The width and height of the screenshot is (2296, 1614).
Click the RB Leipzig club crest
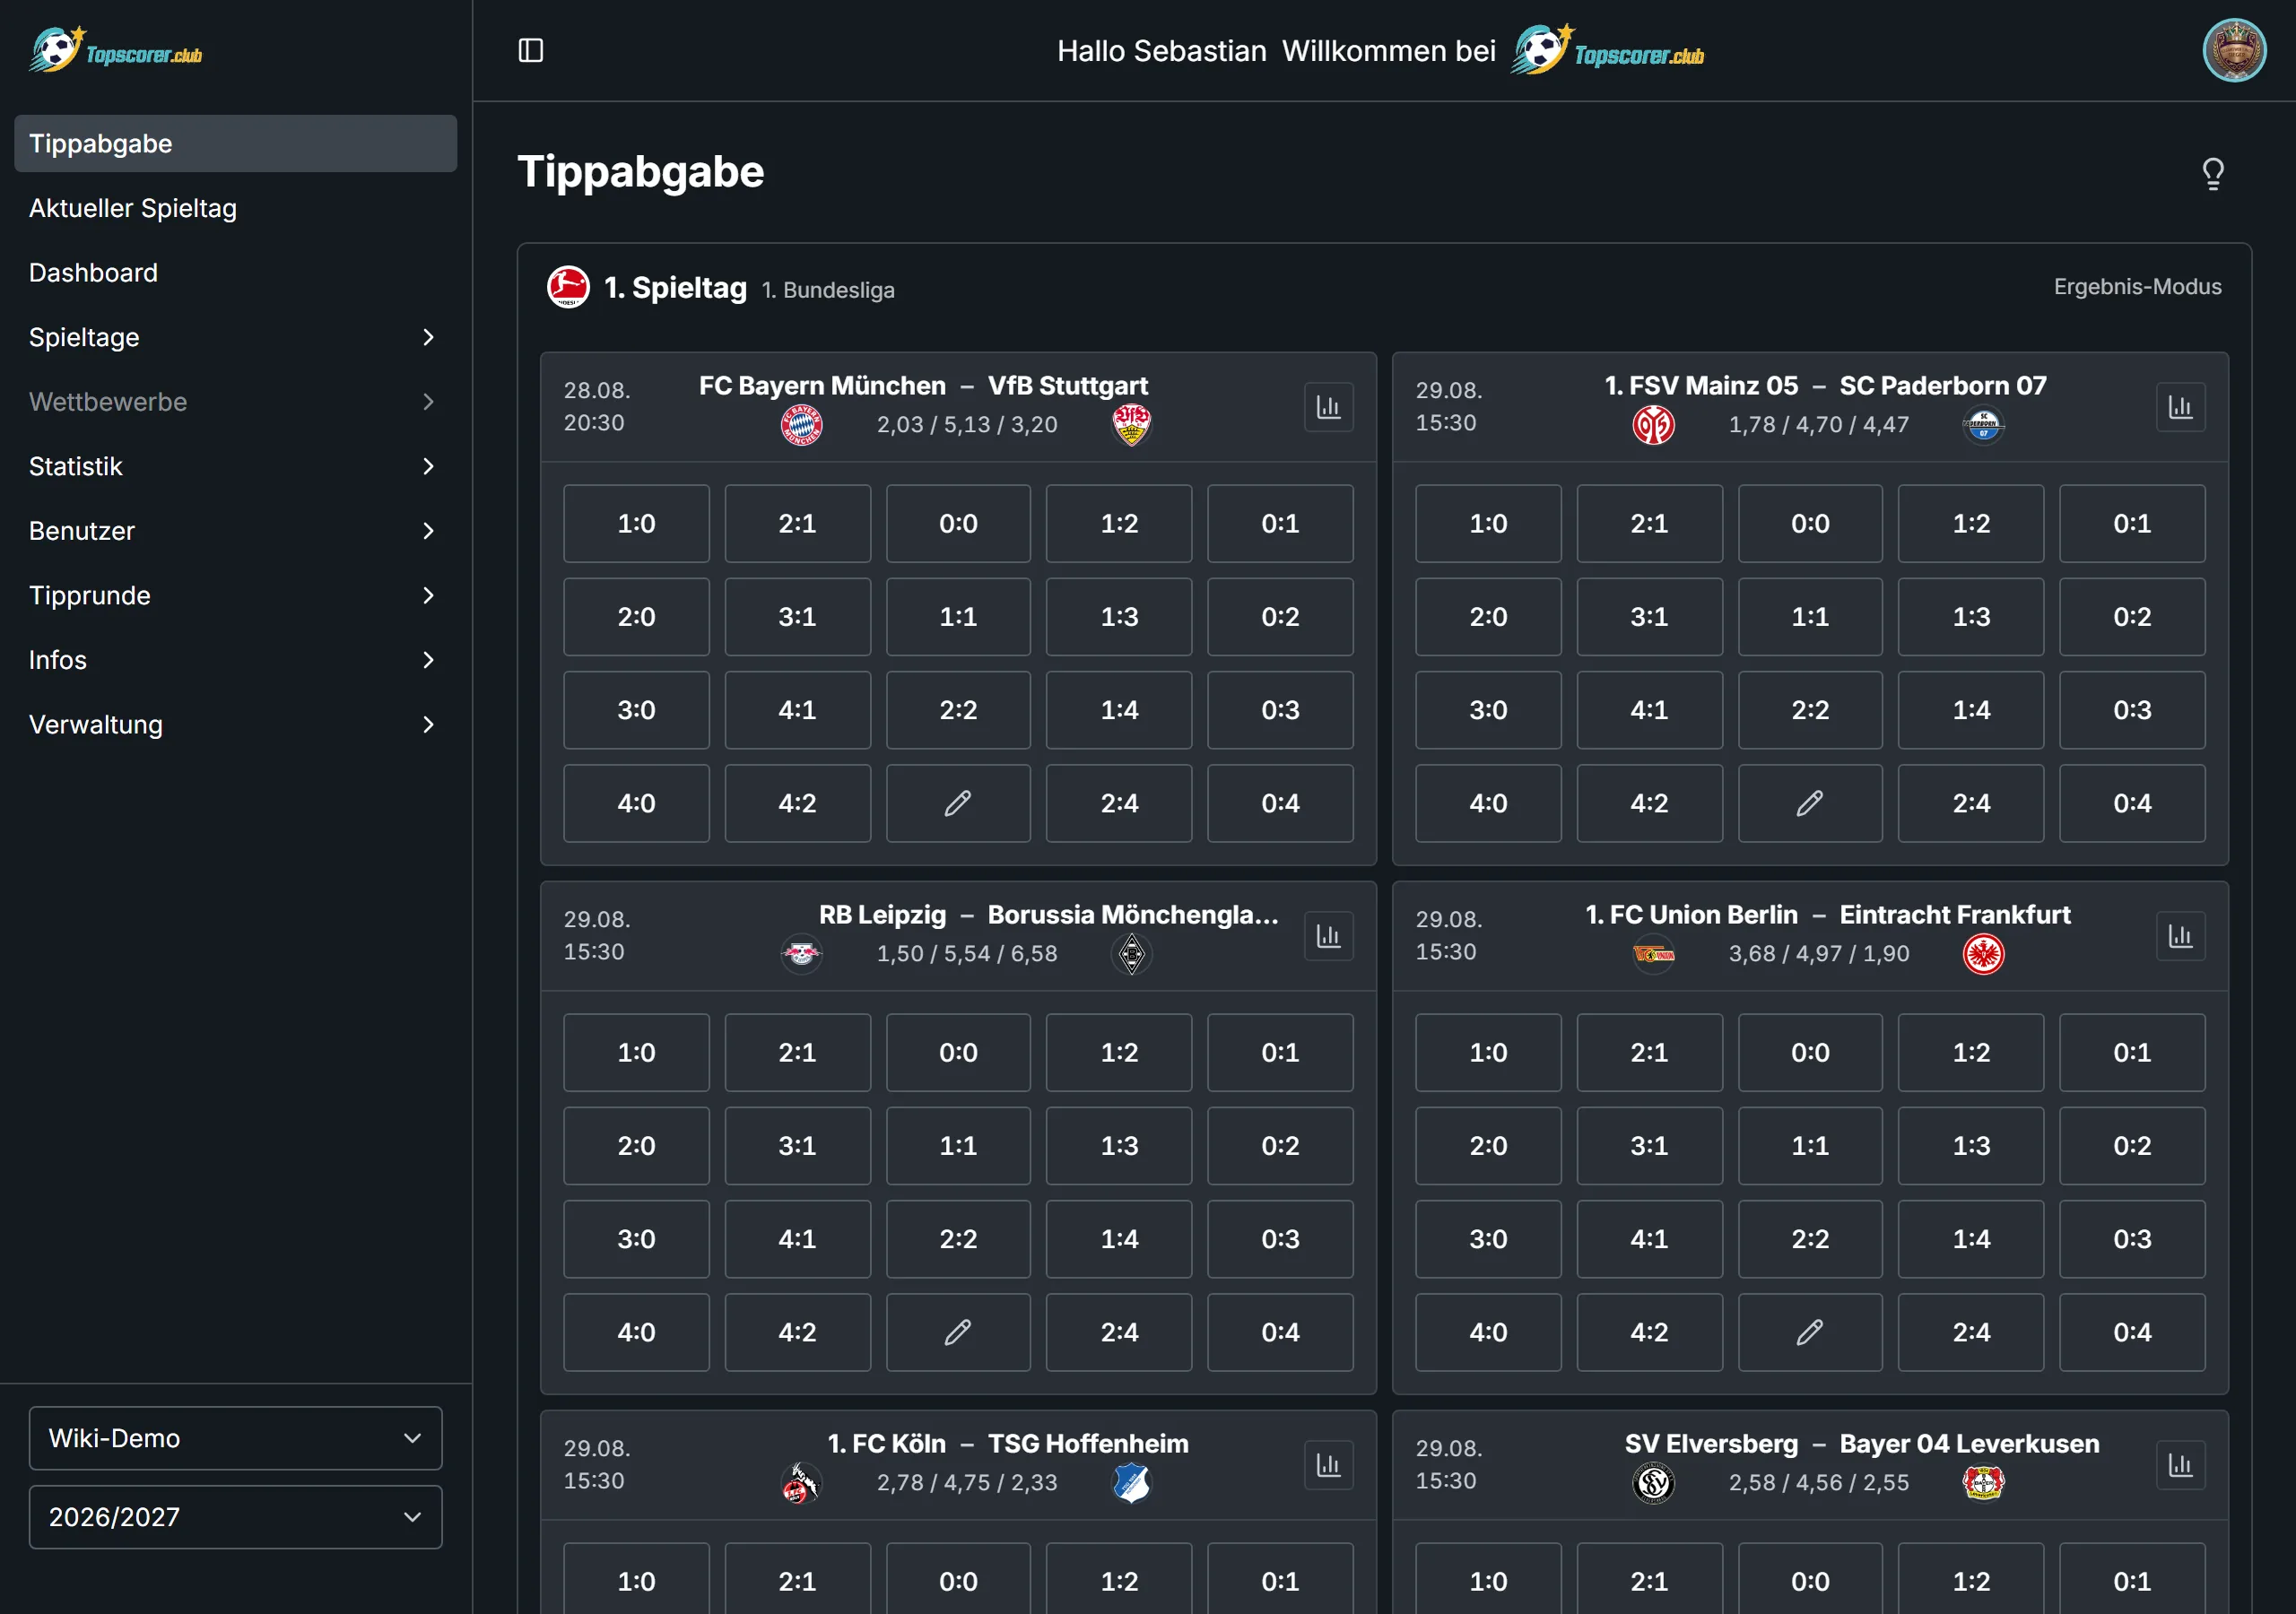802,954
